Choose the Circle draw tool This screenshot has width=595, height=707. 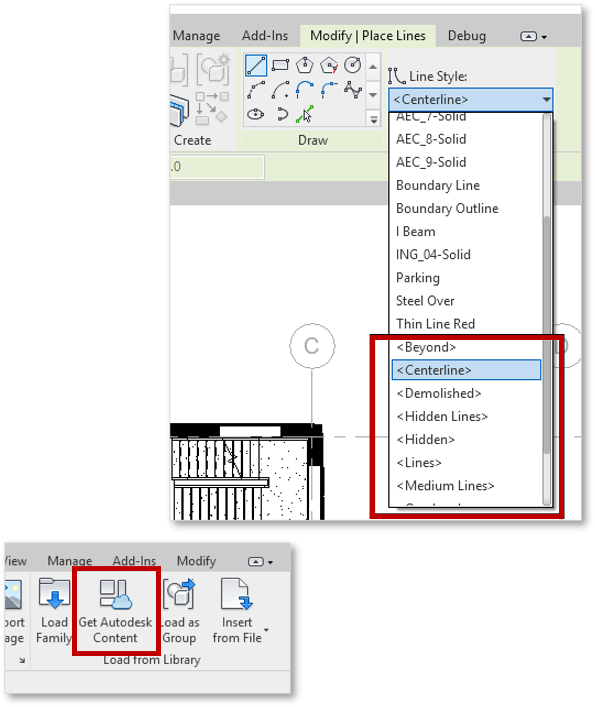click(352, 65)
